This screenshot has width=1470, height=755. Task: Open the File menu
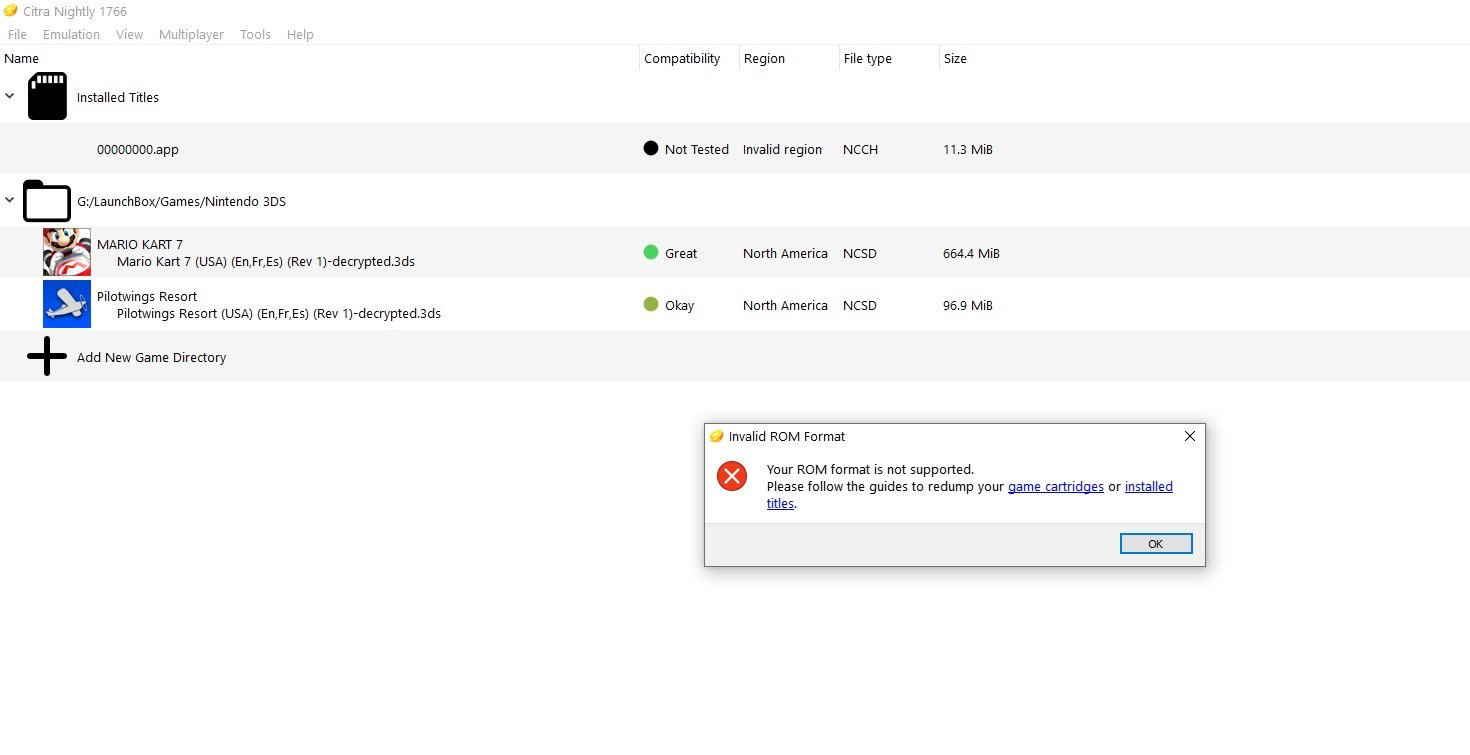(x=17, y=34)
